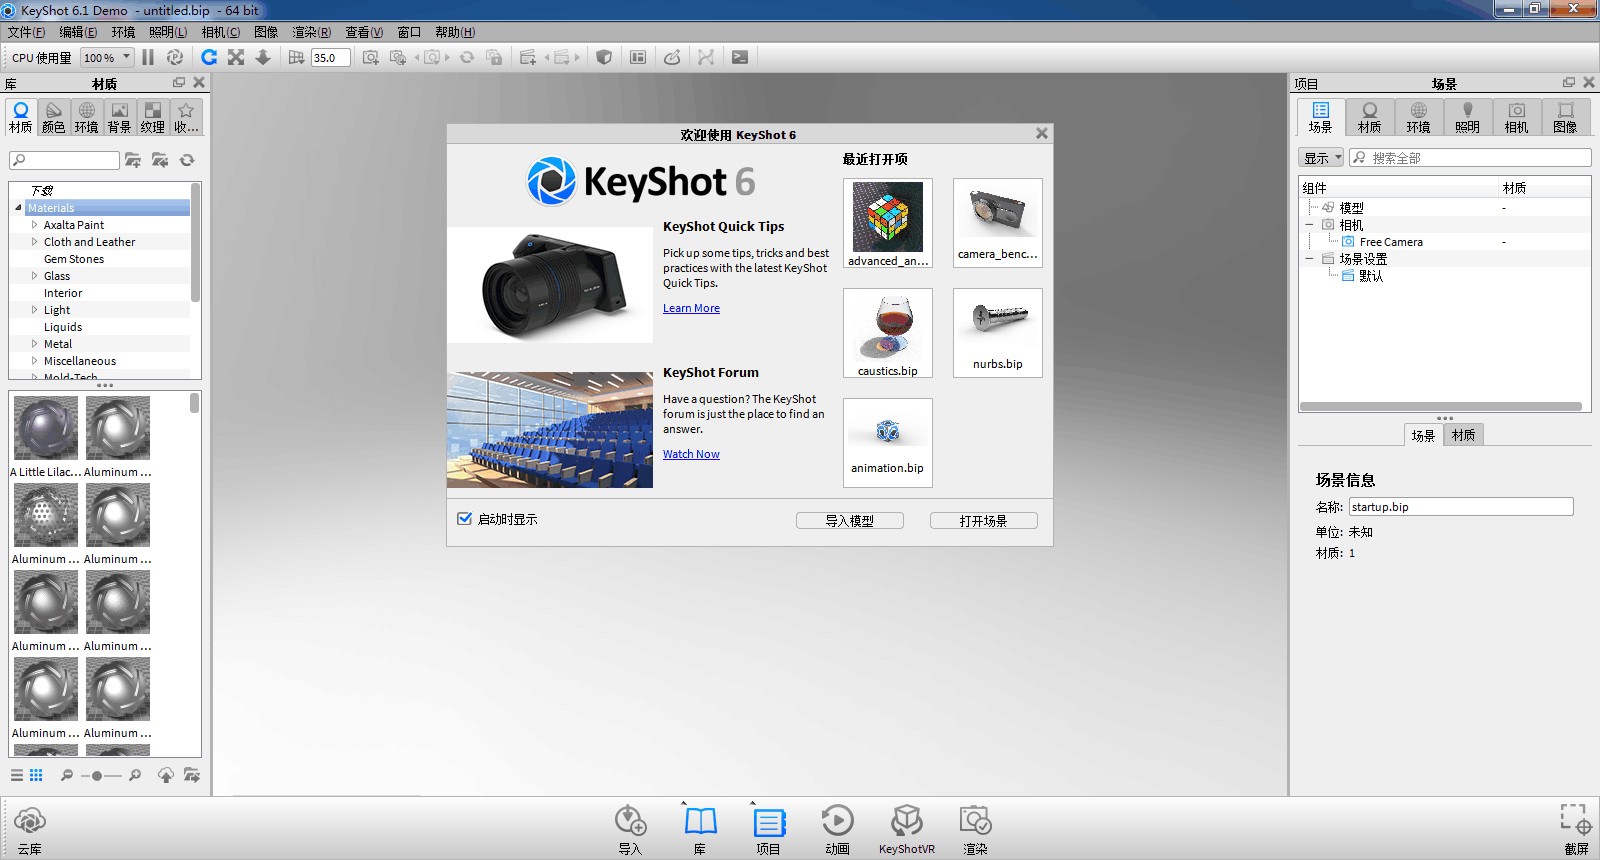1600x860 pixels.
Task: Click the 导入模型 button
Action: point(850,520)
